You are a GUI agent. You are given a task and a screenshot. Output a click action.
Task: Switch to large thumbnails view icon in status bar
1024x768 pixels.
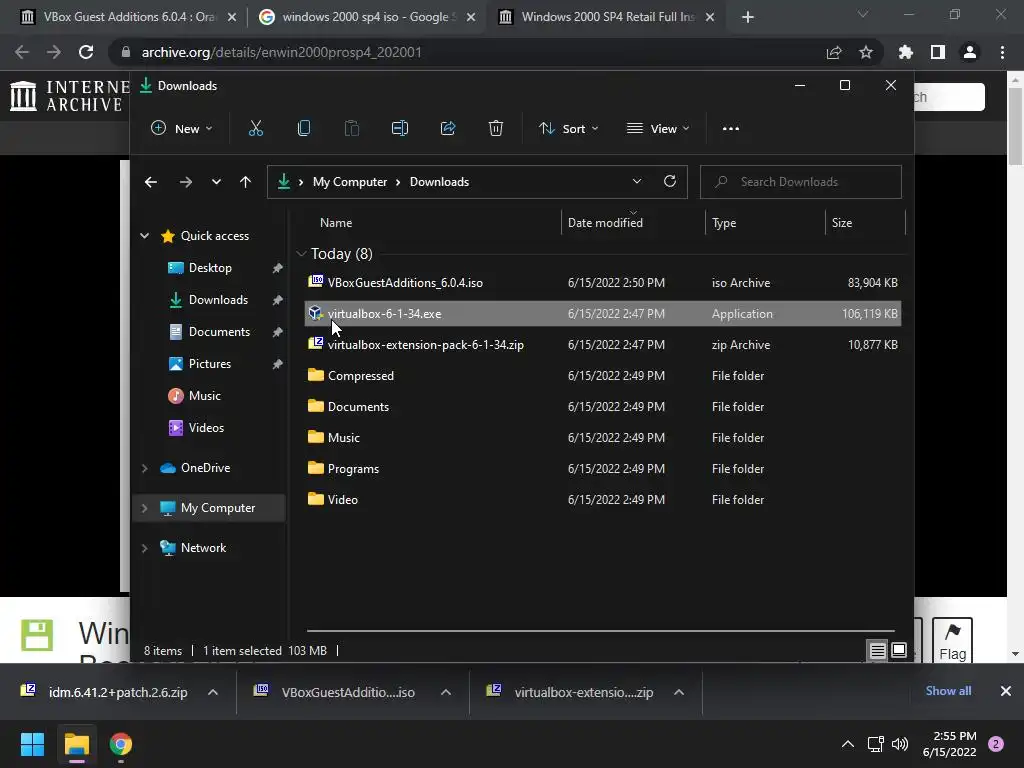(899, 650)
